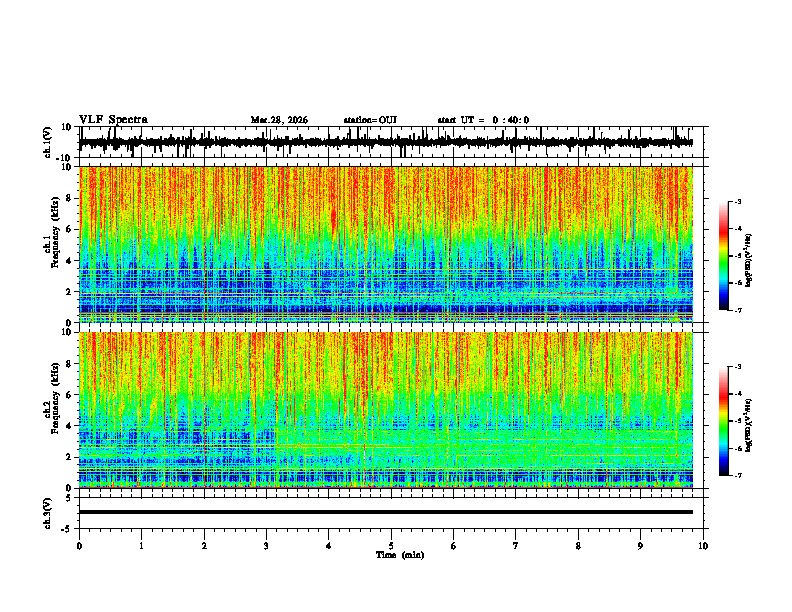Click the "8" kHz tick on ch.2 frequency axis
This screenshot has width=792, height=612.
point(70,364)
